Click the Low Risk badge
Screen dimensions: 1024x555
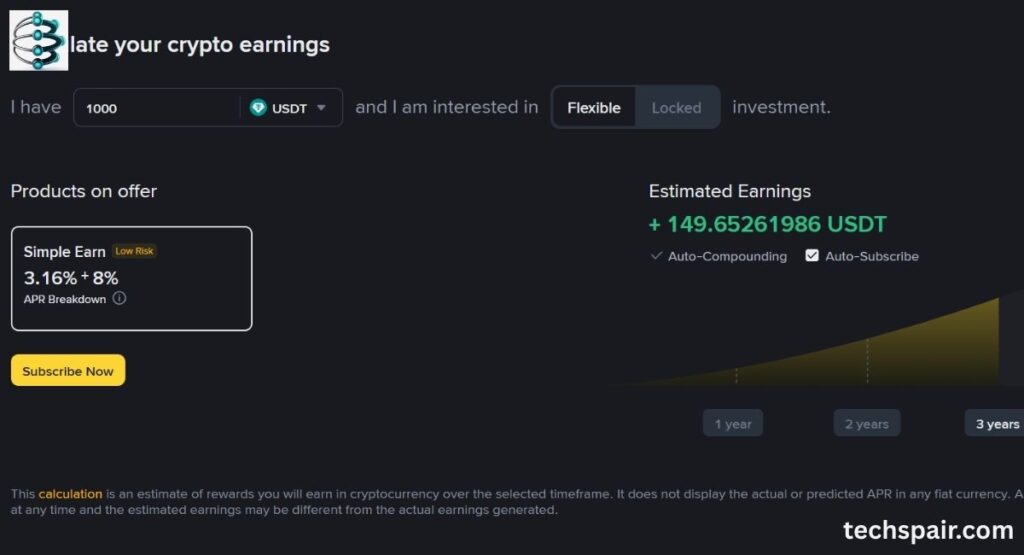tap(134, 251)
